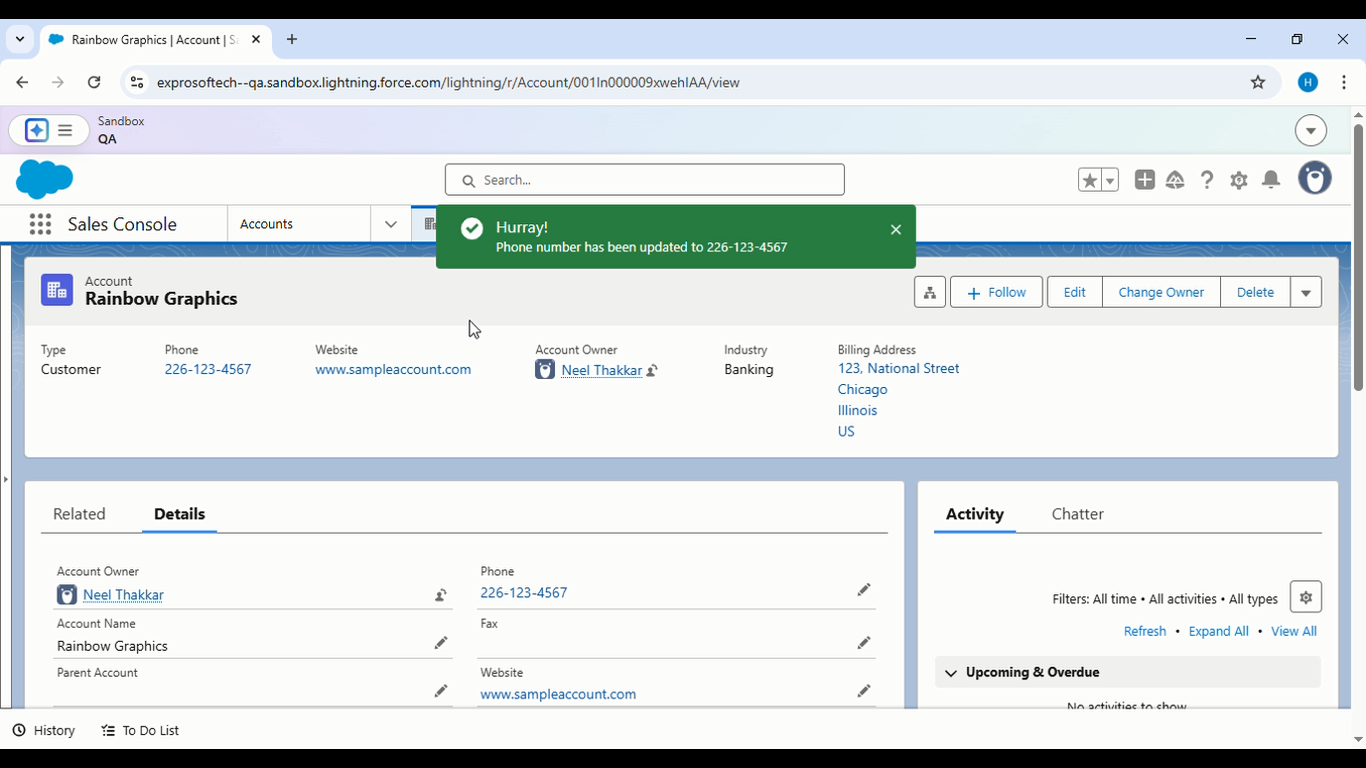Open Notifications bell icon
This screenshot has width=1366, height=768.
[1271, 180]
